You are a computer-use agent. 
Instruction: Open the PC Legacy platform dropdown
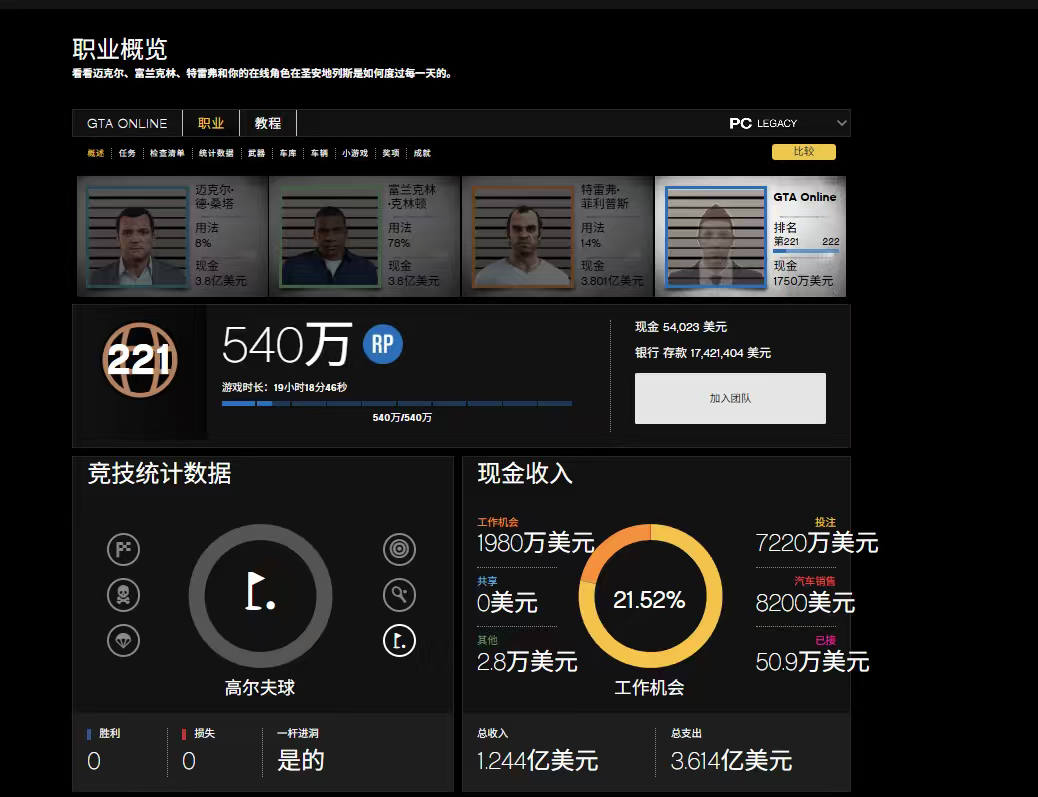click(x=788, y=123)
